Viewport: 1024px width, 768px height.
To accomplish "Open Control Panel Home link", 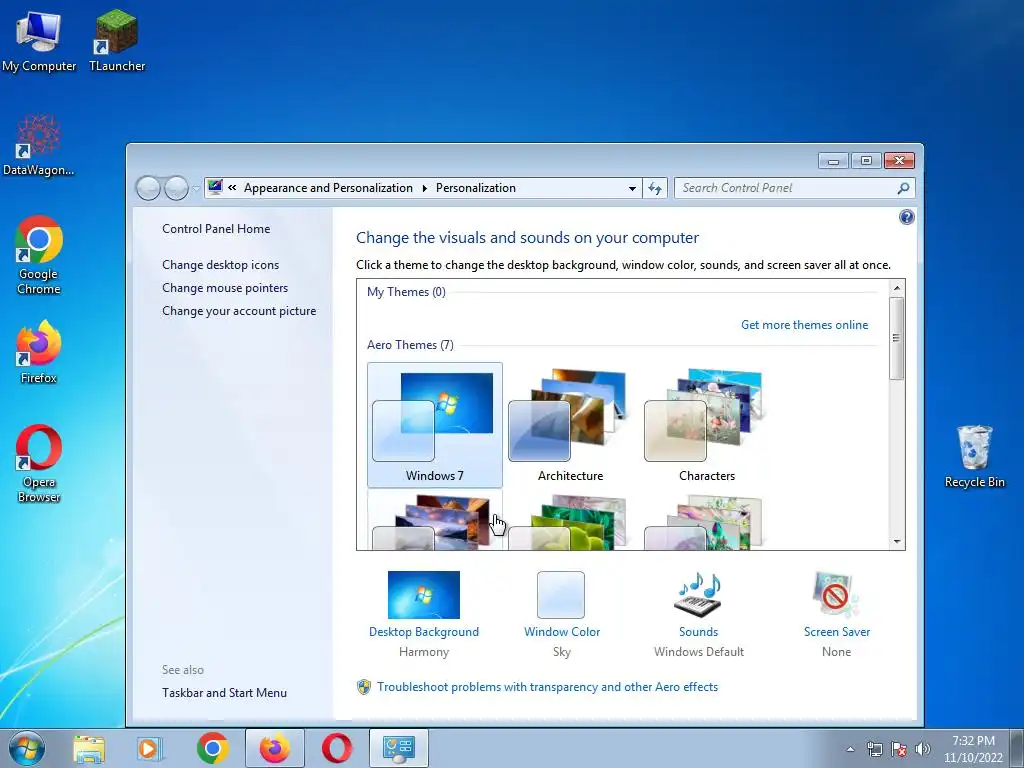I will (x=216, y=229).
